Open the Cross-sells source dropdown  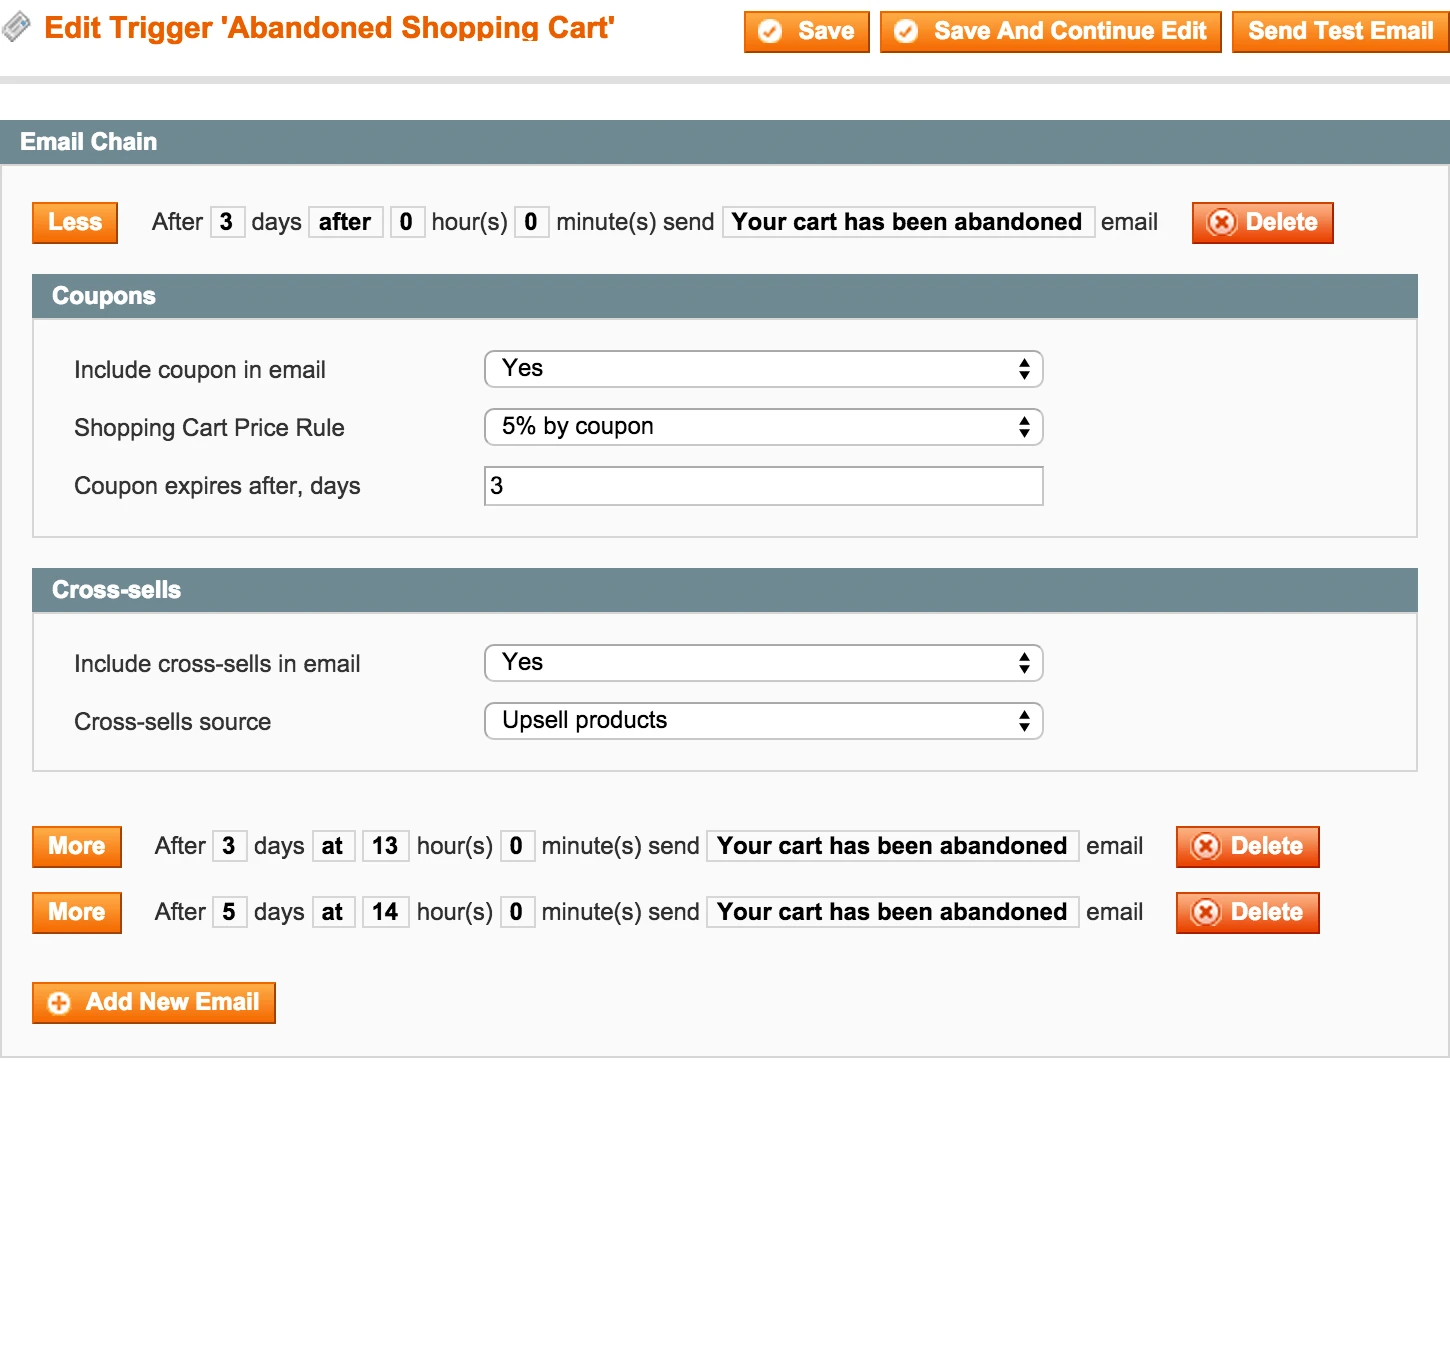[763, 720]
